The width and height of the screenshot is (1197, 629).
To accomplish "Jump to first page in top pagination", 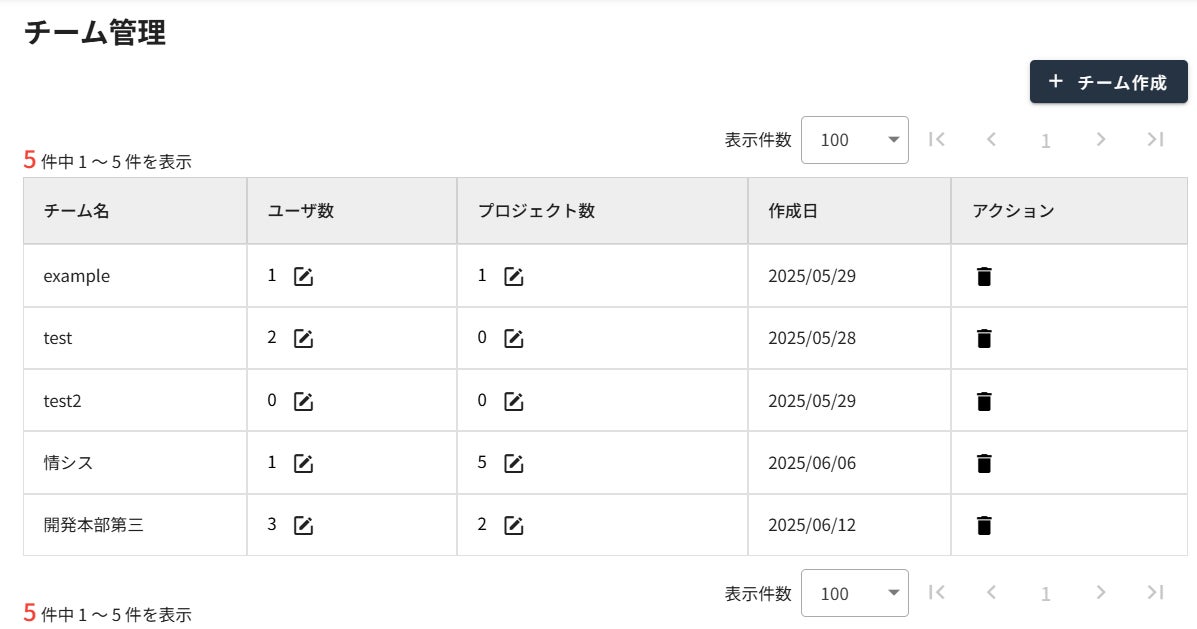I will click(937, 140).
